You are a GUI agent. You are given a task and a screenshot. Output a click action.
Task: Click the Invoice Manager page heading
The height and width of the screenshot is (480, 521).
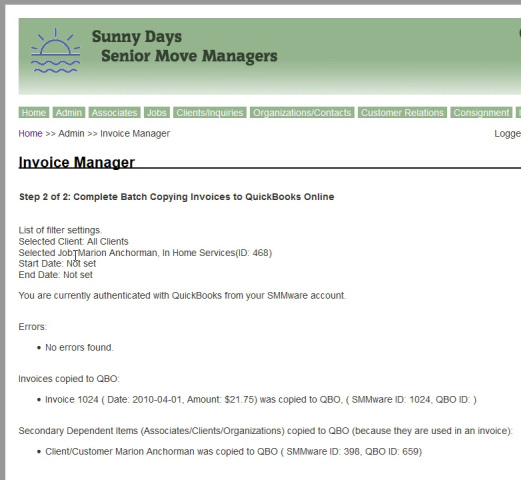pos(77,162)
